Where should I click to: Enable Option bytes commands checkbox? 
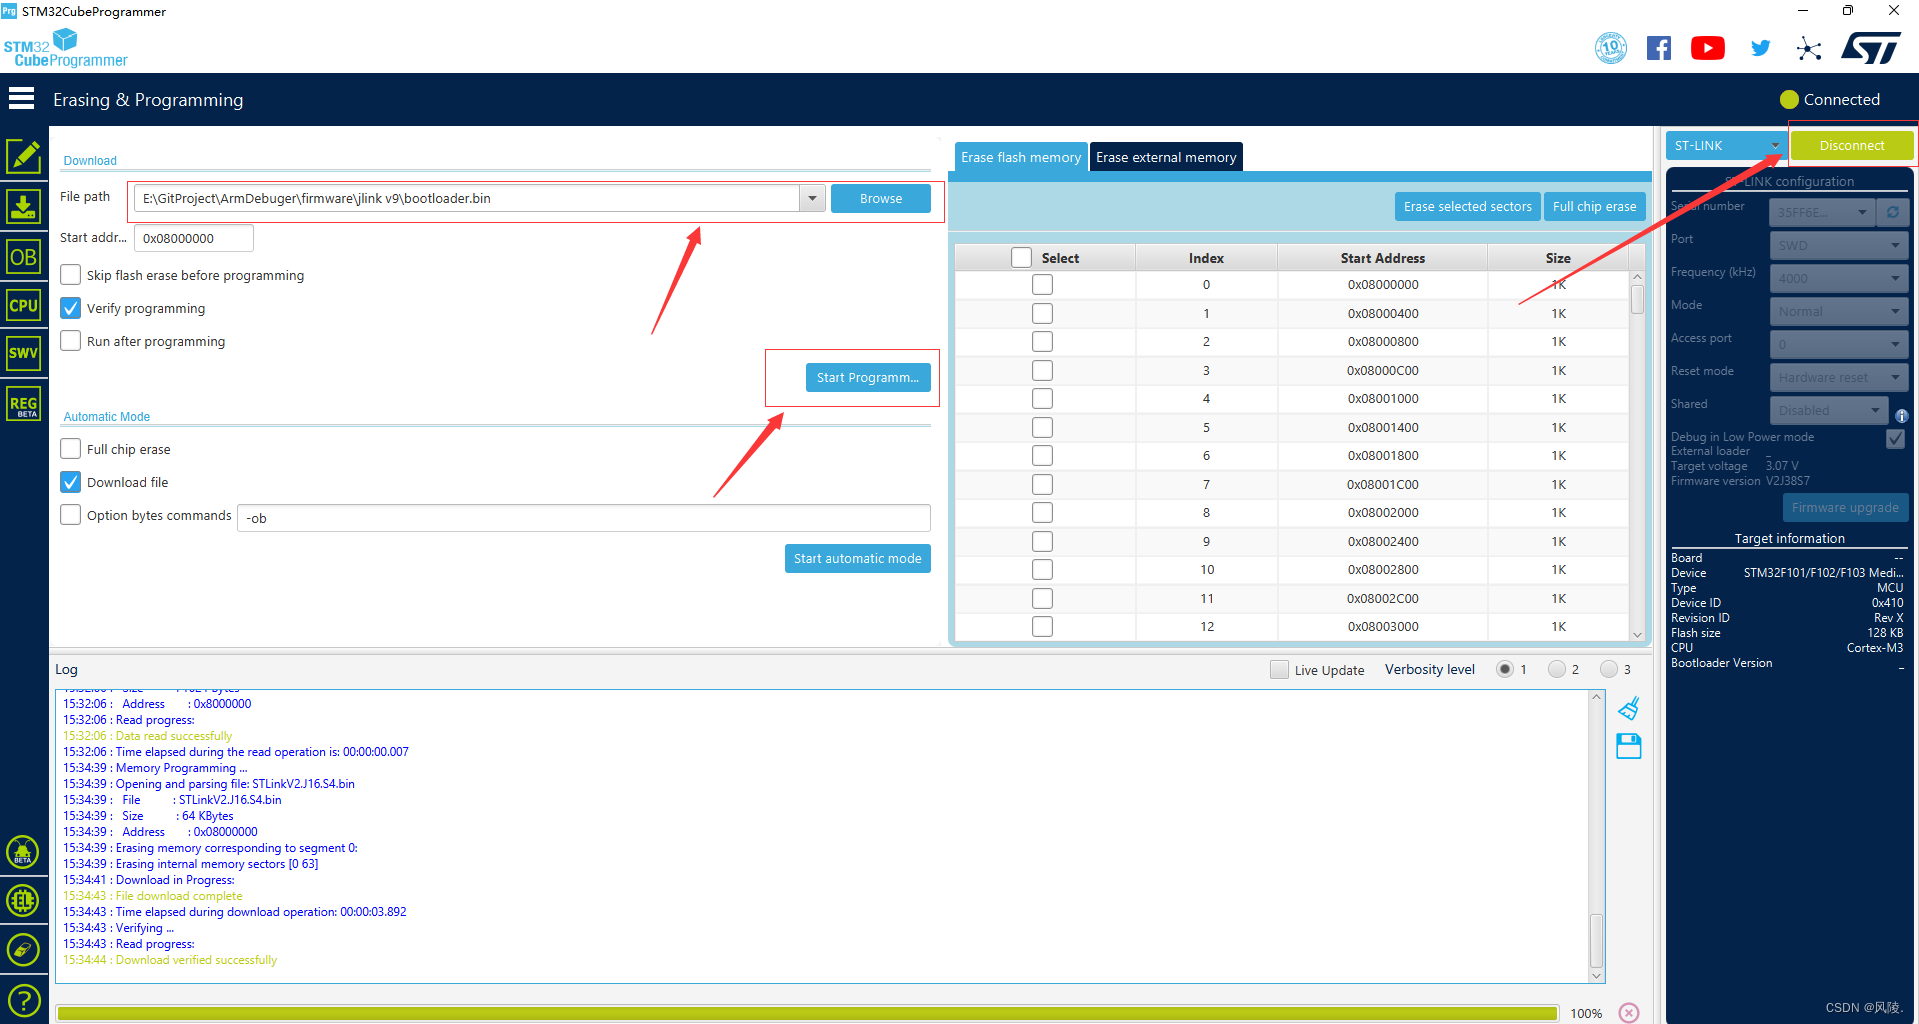coord(71,515)
